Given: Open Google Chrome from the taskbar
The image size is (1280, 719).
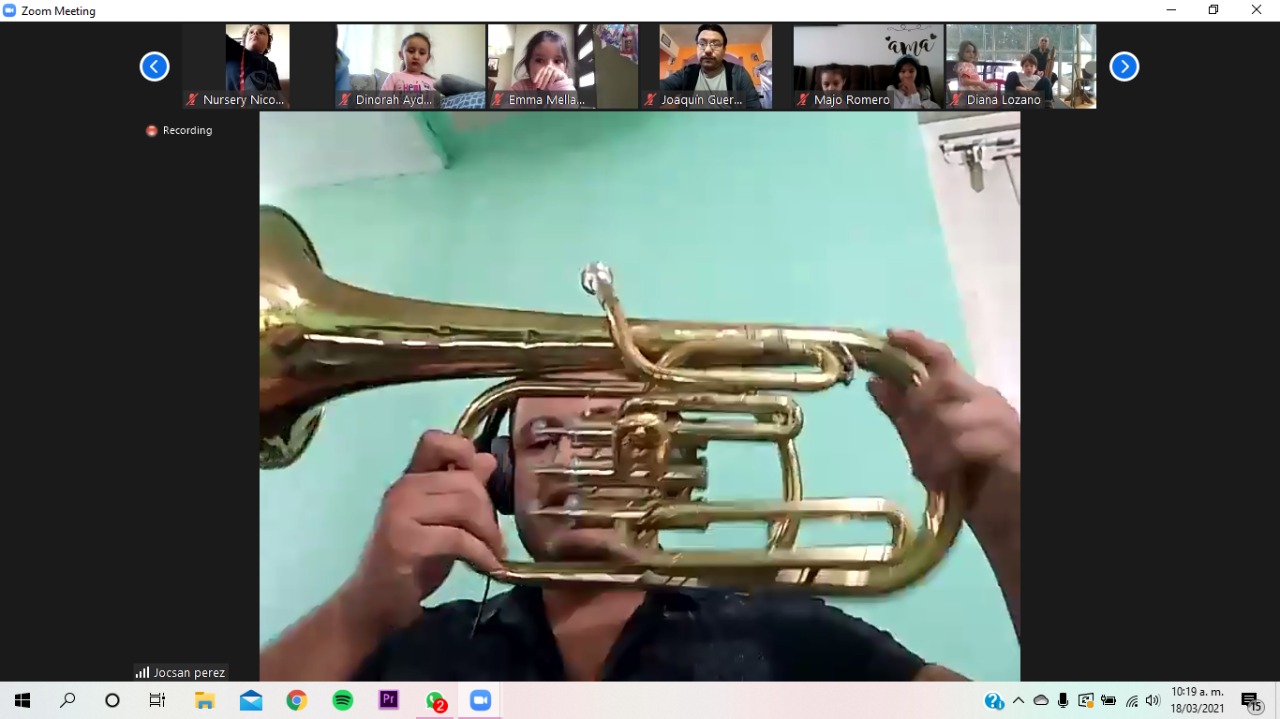Looking at the screenshot, I should tap(296, 700).
